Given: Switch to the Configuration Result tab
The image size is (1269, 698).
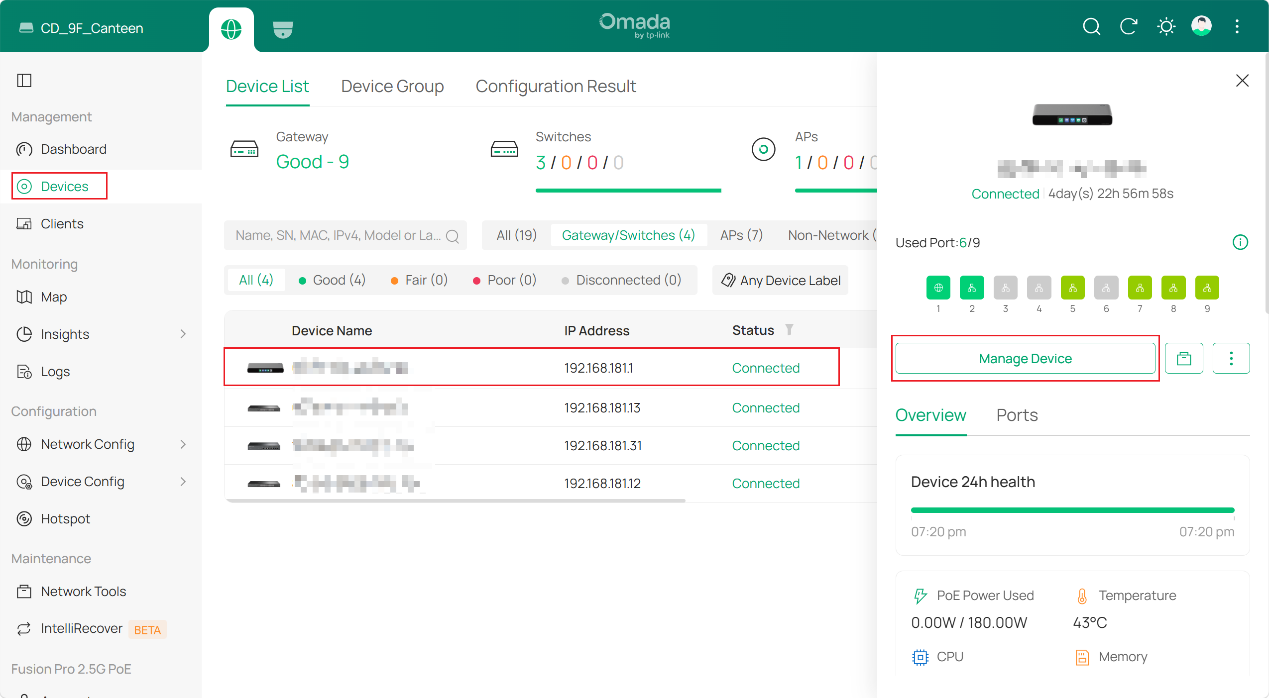Looking at the screenshot, I should click(x=556, y=86).
